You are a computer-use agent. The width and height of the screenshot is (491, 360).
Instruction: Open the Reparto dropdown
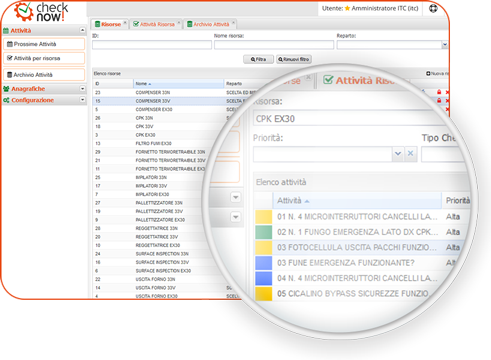point(445,45)
